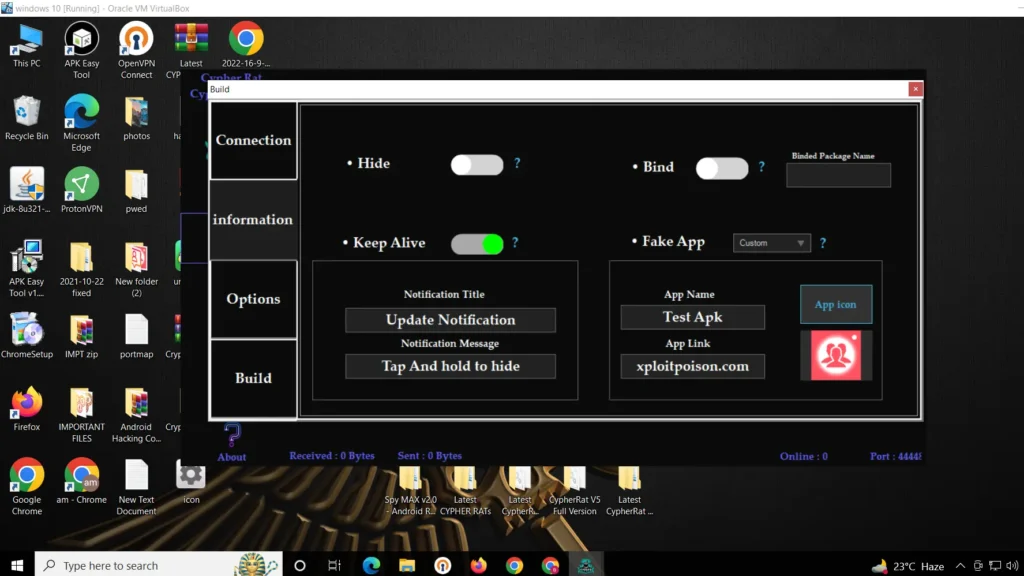Open the About question mark icon

coord(232,436)
